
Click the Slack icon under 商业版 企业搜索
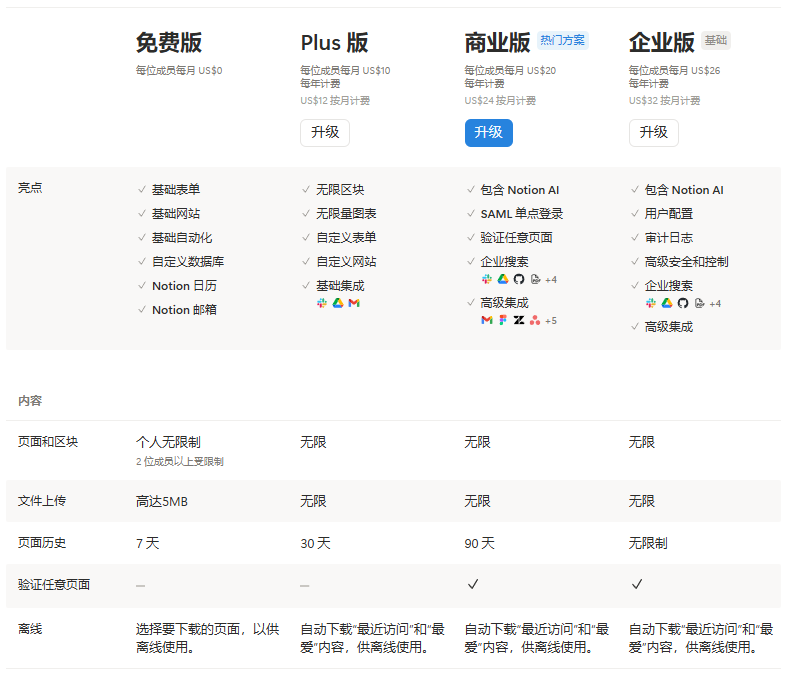[x=487, y=279]
